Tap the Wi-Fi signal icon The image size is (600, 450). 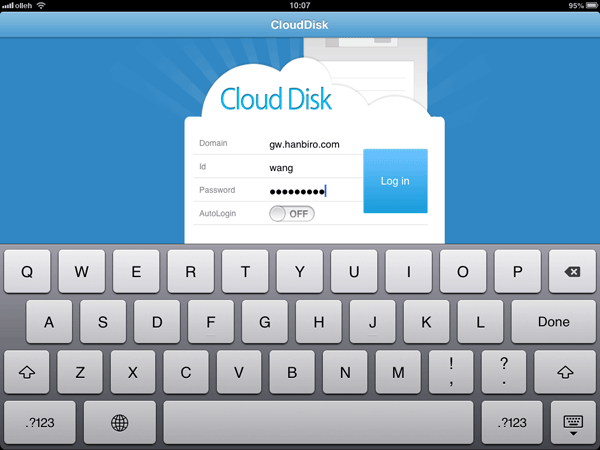41,5
